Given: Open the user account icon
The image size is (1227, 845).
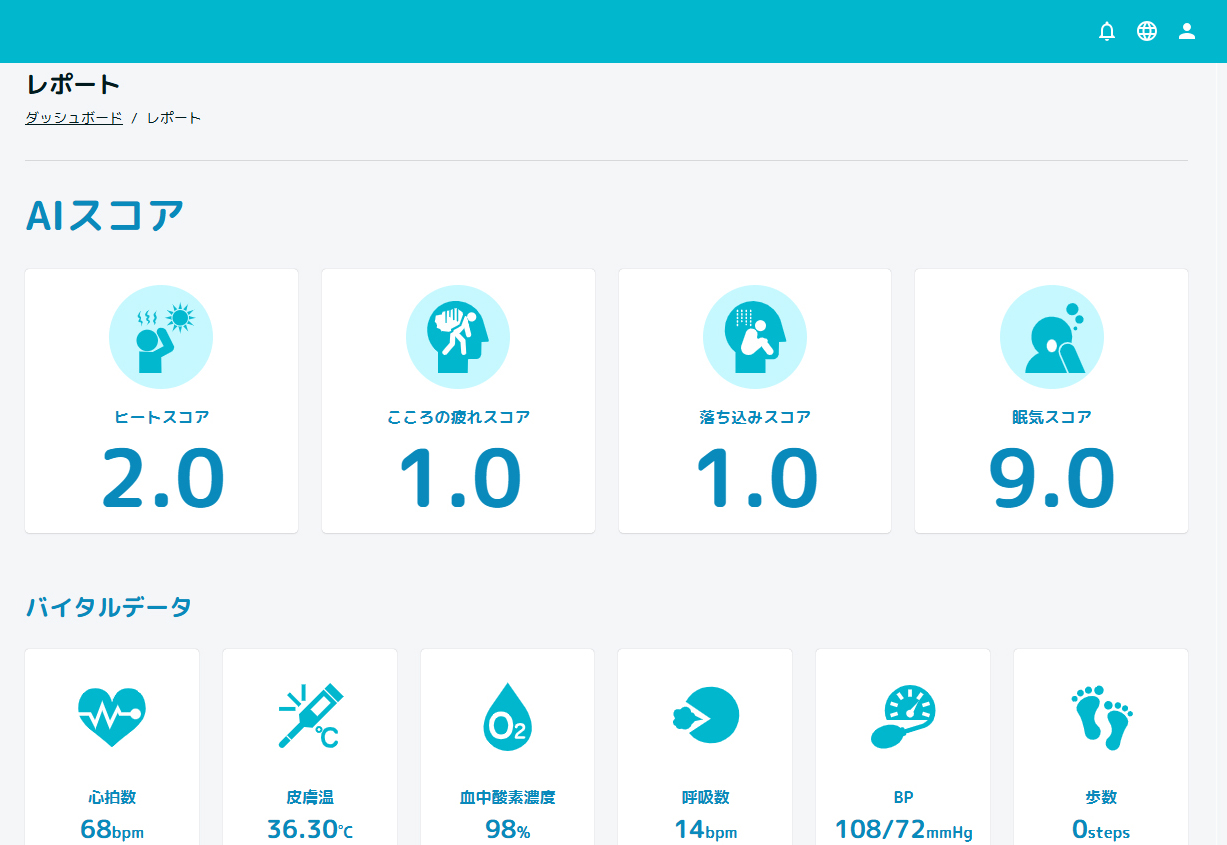Looking at the screenshot, I should [1187, 31].
